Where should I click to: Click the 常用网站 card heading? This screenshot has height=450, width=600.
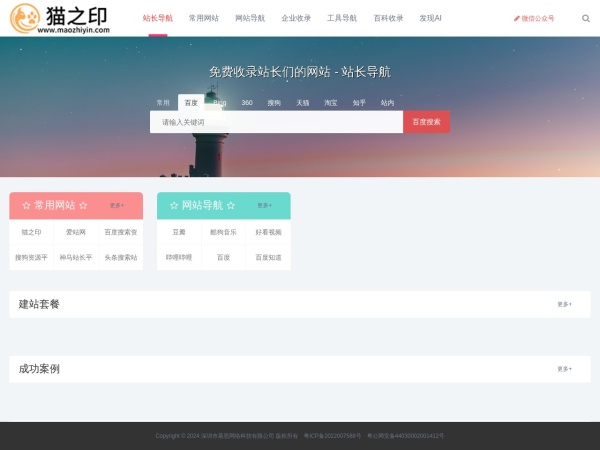point(55,205)
